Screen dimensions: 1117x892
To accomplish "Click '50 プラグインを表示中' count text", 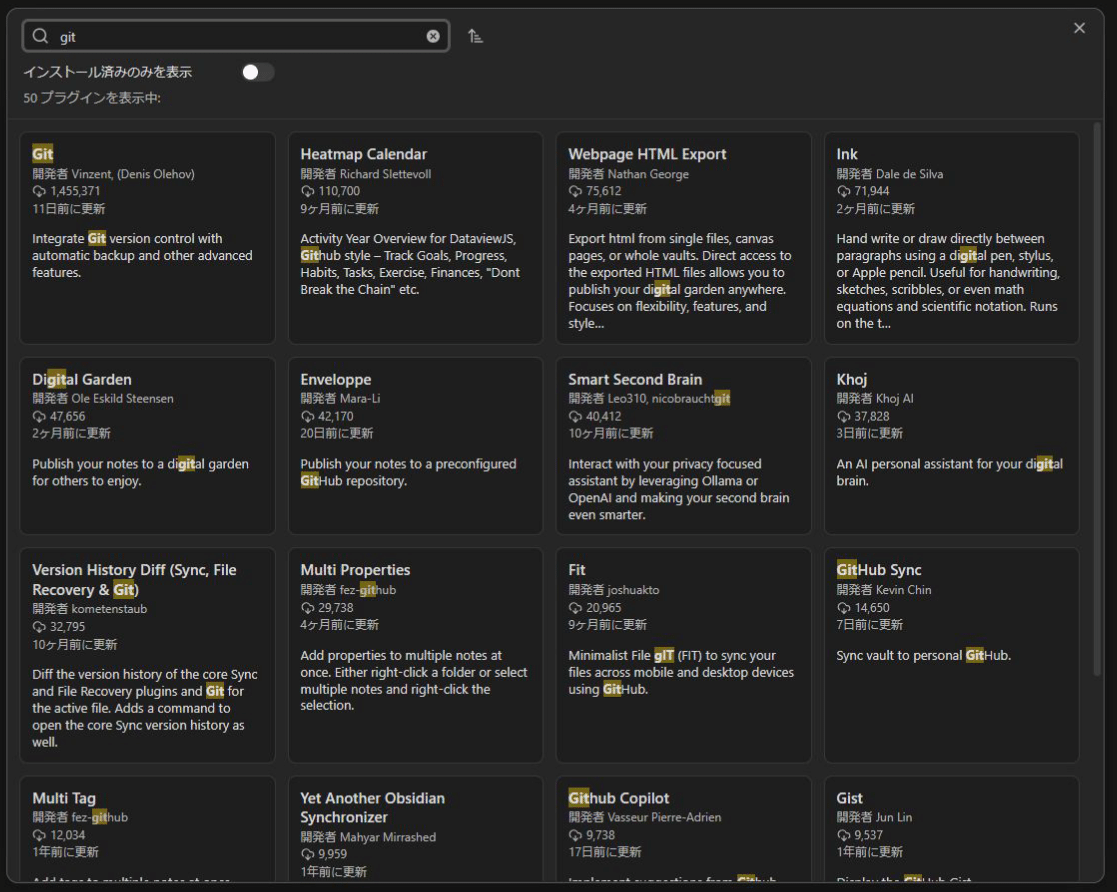I will (x=92, y=98).
